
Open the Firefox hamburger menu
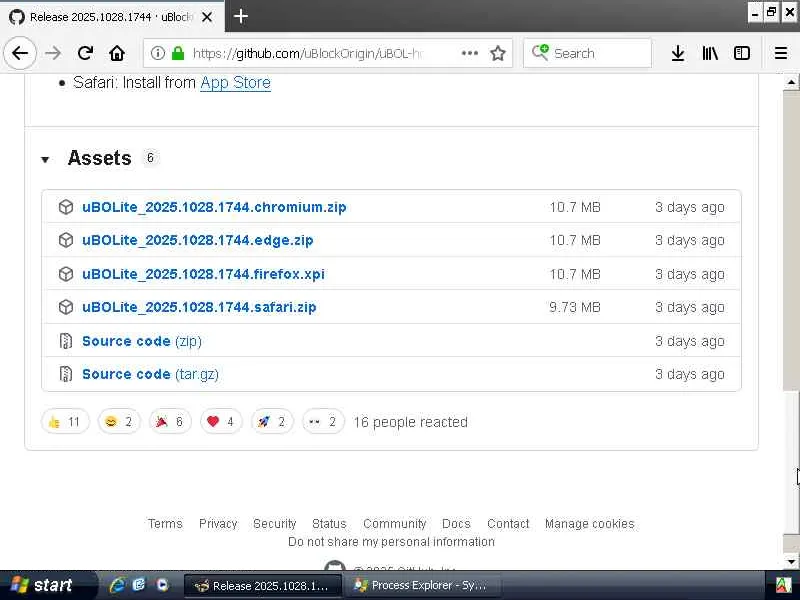coord(781,53)
